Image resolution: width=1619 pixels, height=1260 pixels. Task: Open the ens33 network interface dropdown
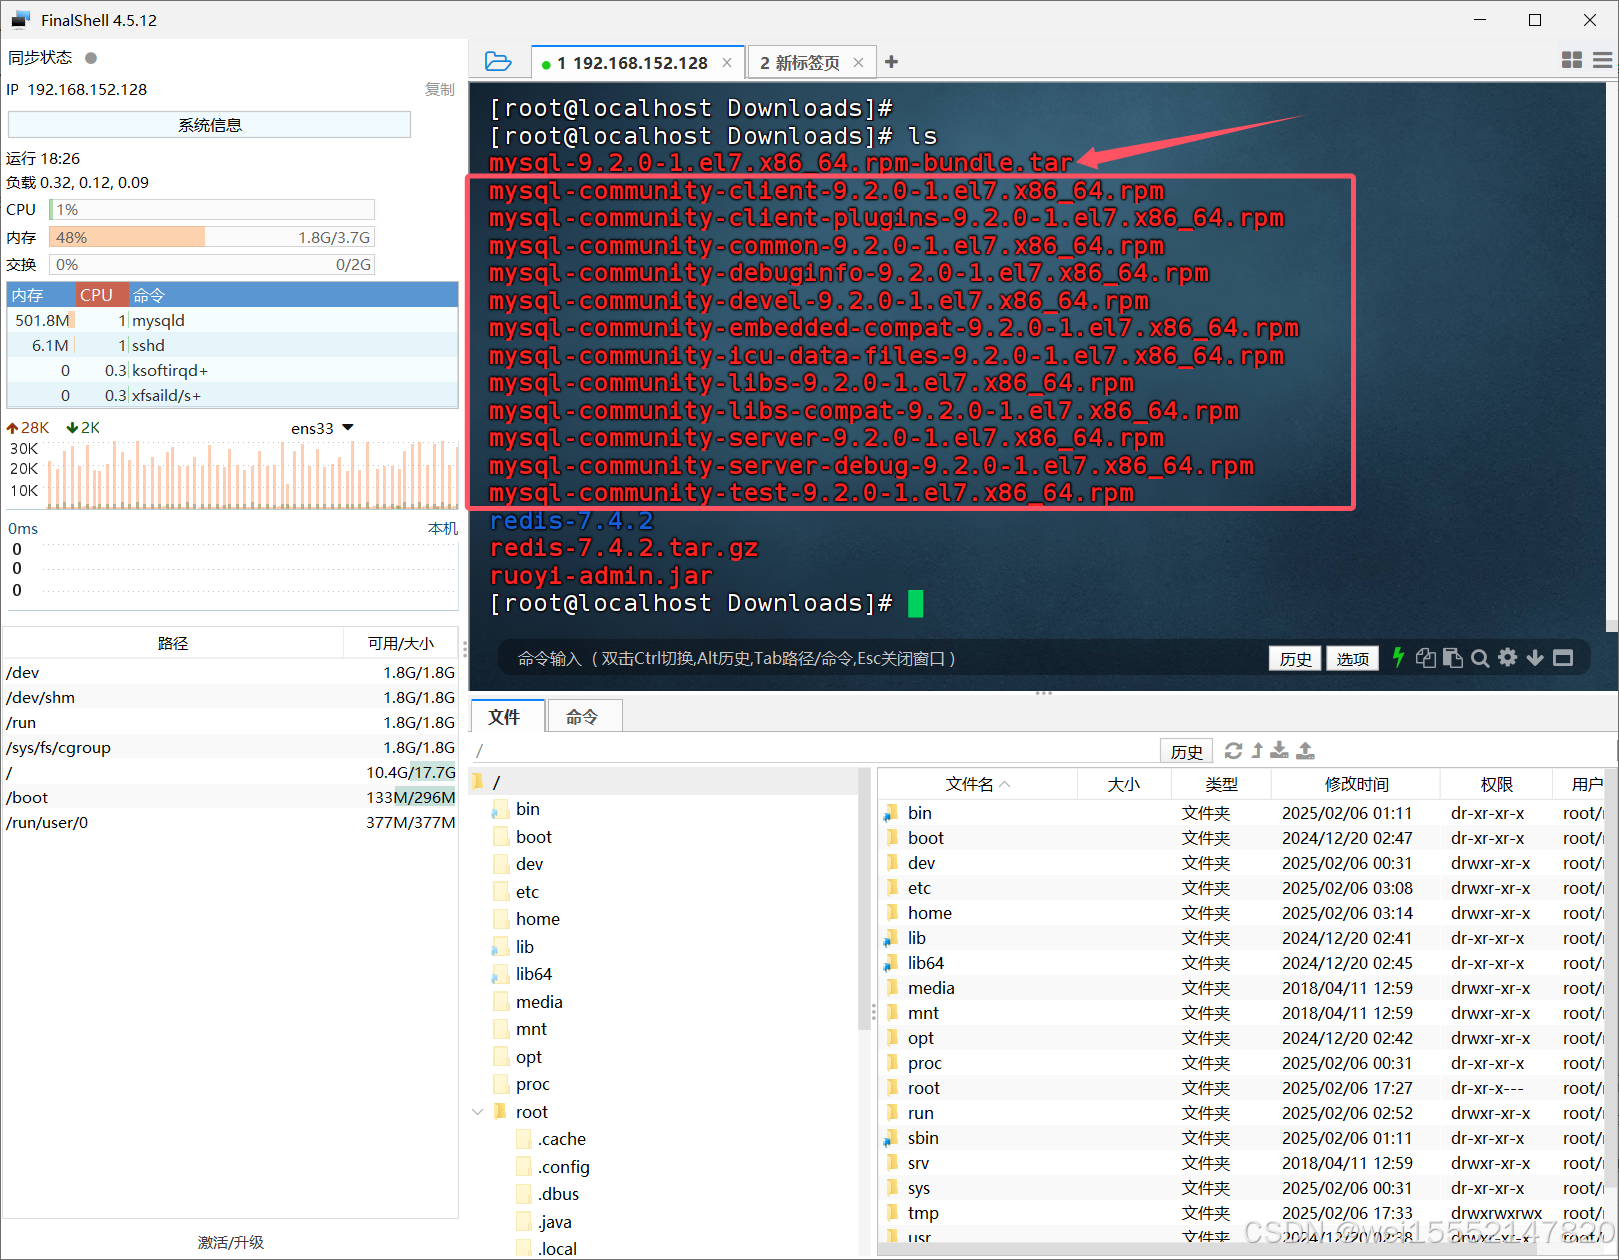click(322, 428)
